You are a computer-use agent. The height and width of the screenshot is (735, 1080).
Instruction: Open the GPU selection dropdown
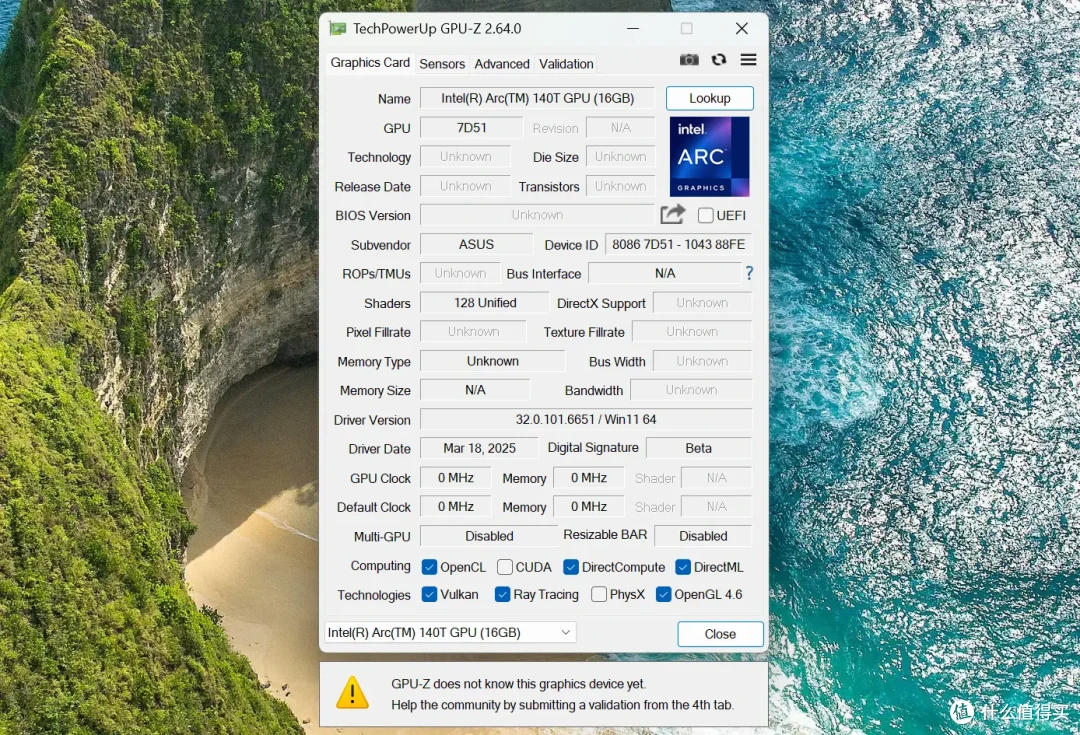450,632
